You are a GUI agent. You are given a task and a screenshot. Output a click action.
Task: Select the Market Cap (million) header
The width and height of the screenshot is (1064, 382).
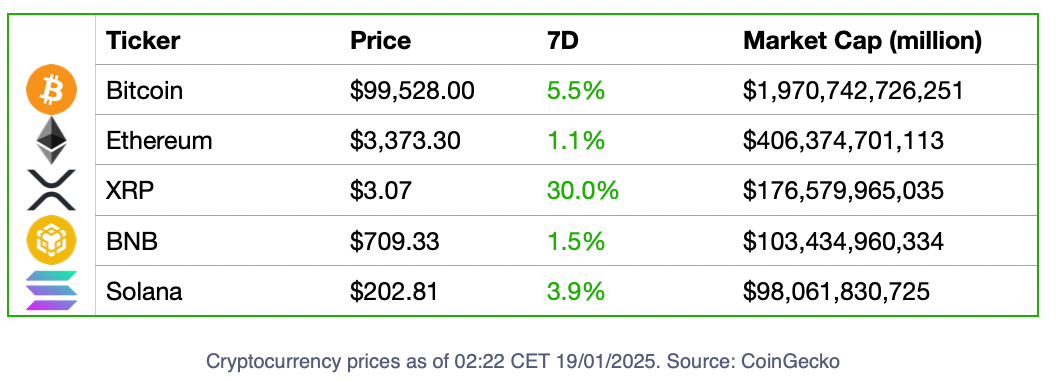pyautogui.click(x=862, y=41)
